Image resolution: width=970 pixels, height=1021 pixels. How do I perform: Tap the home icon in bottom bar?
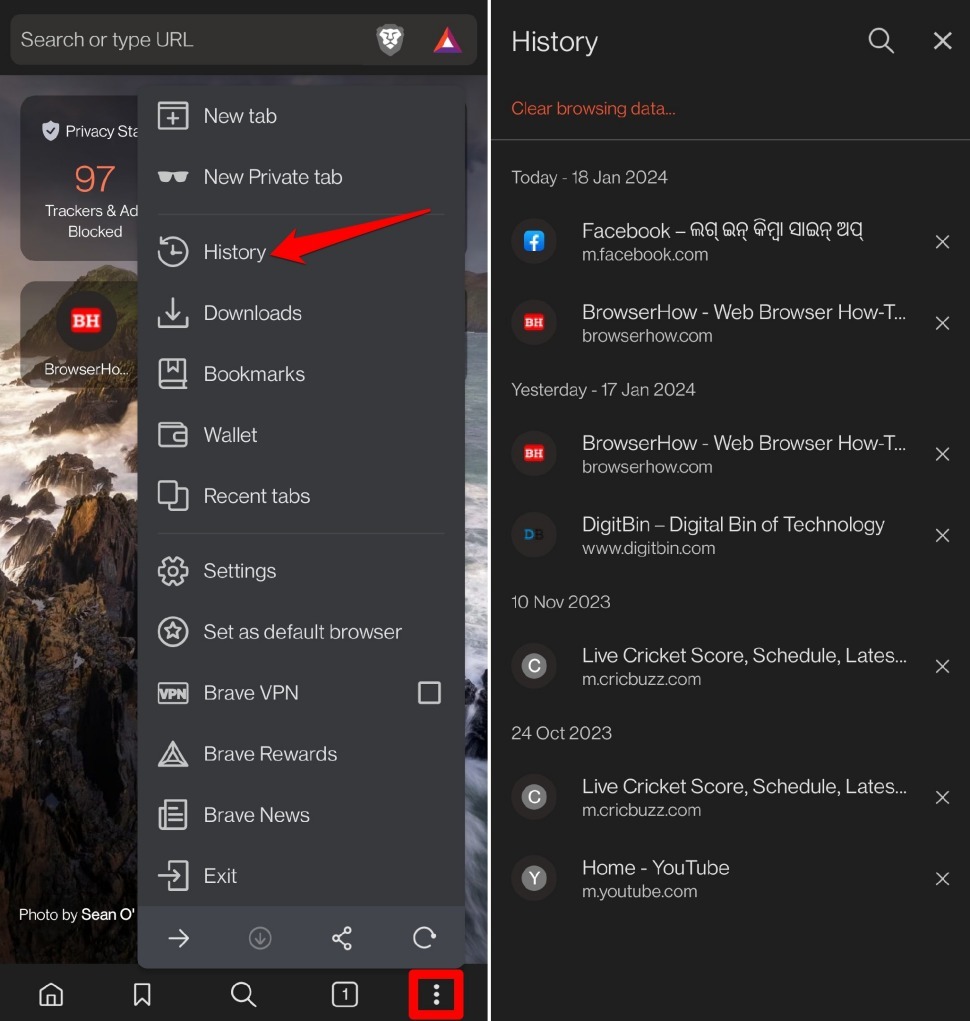[x=51, y=994]
